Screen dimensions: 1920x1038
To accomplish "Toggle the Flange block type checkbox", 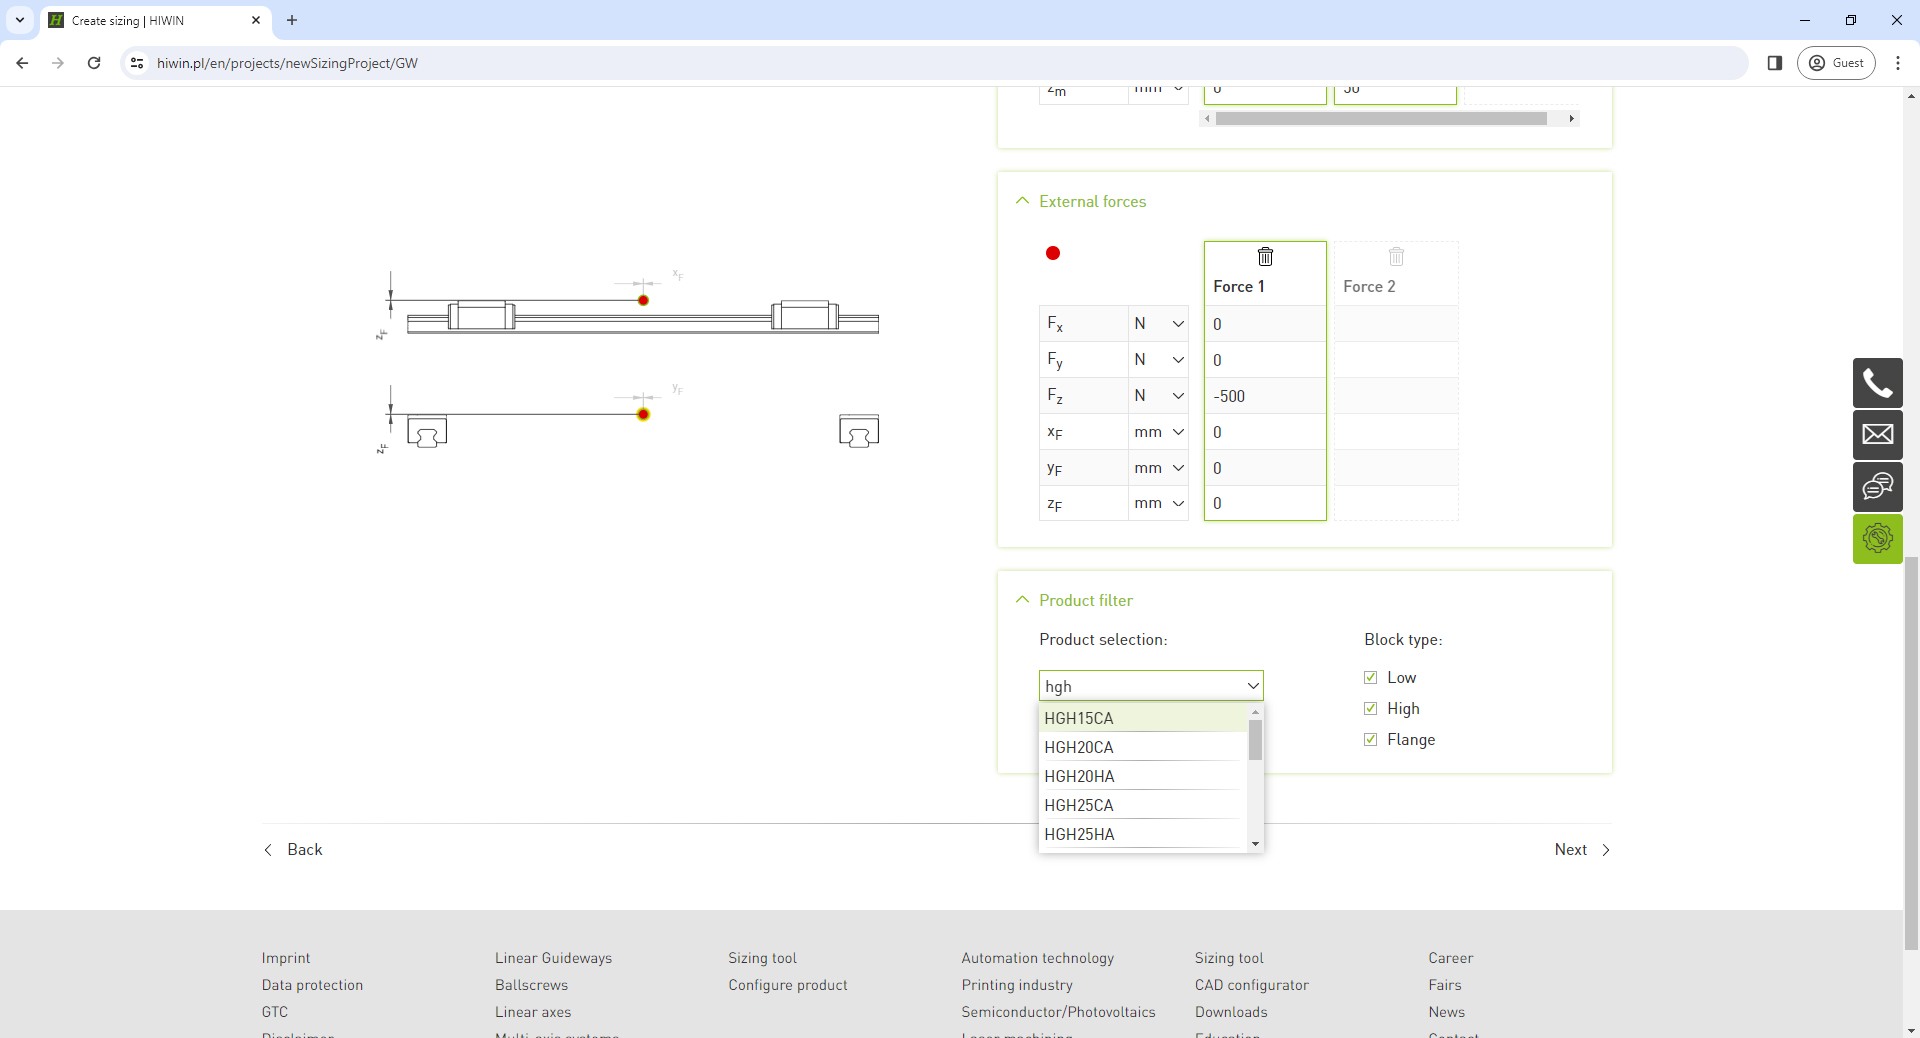I will pos(1370,740).
